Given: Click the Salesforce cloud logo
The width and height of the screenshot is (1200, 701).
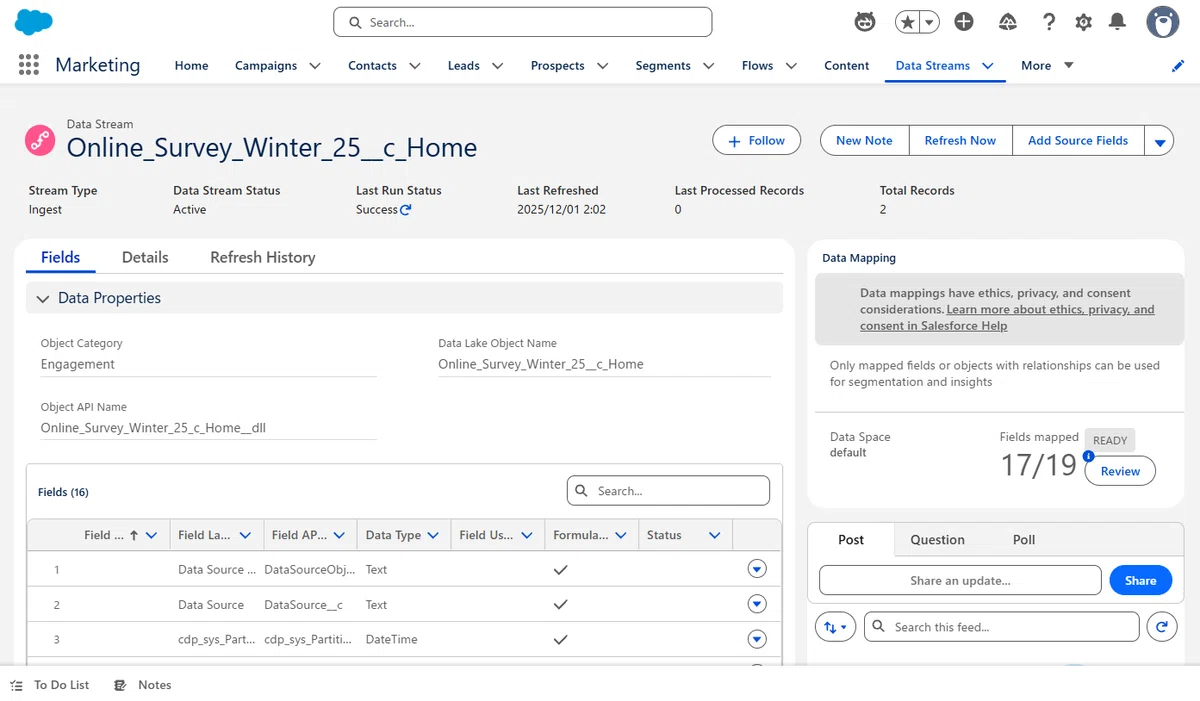Looking at the screenshot, I should (34, 21).
